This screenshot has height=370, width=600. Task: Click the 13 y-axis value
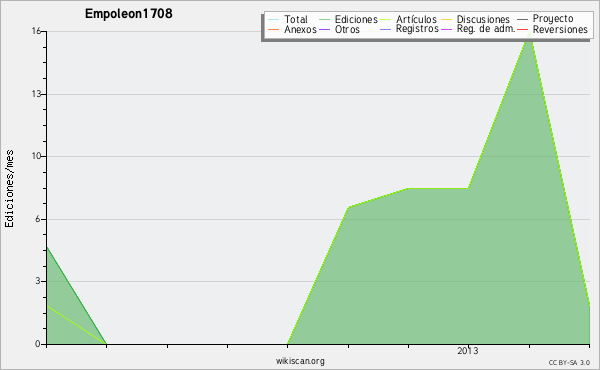point(36,94)
